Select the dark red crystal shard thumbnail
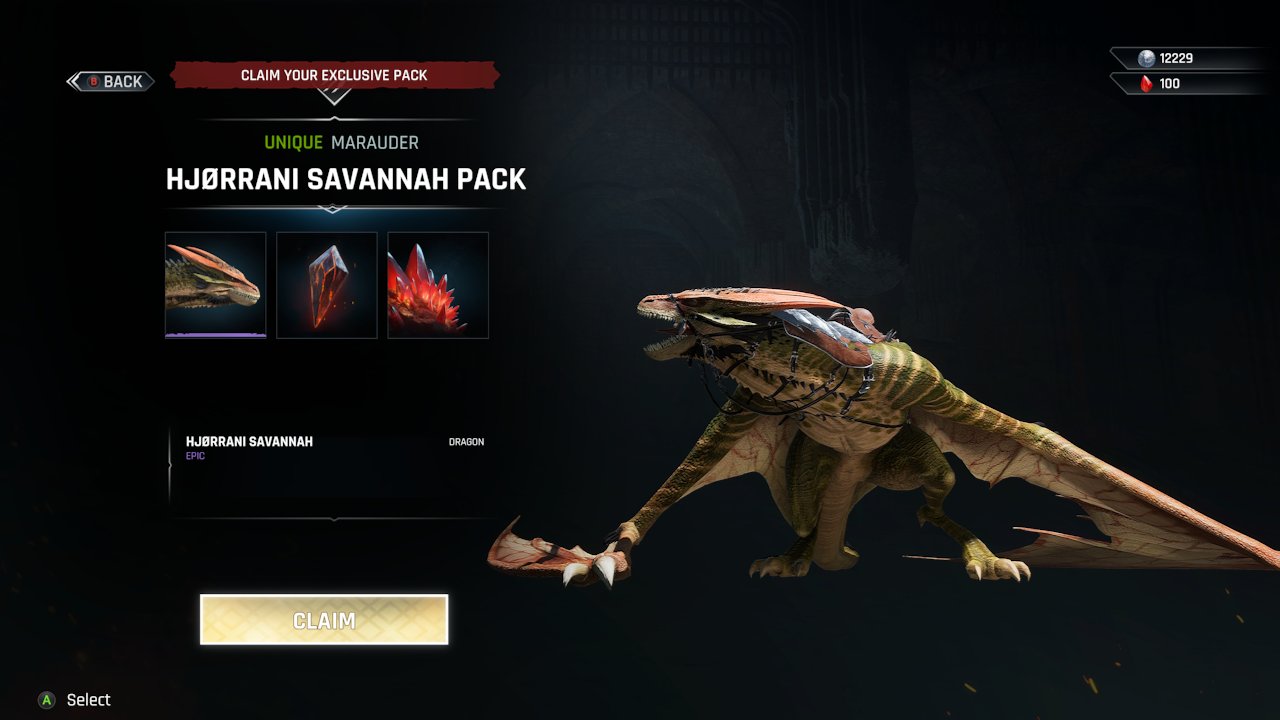 click(327, 285)
